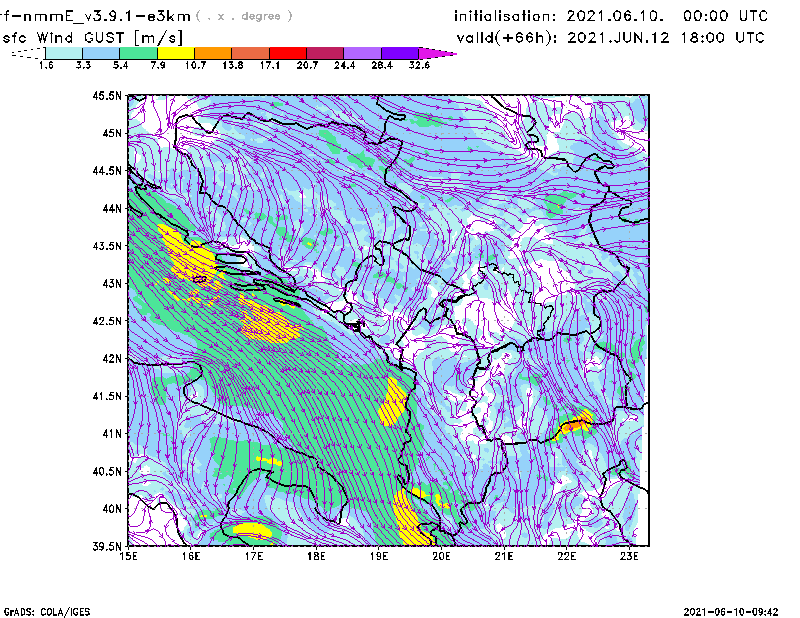Click the 41.5N latitude label
The width and height of the screenshot is (800, 618).
107,396
